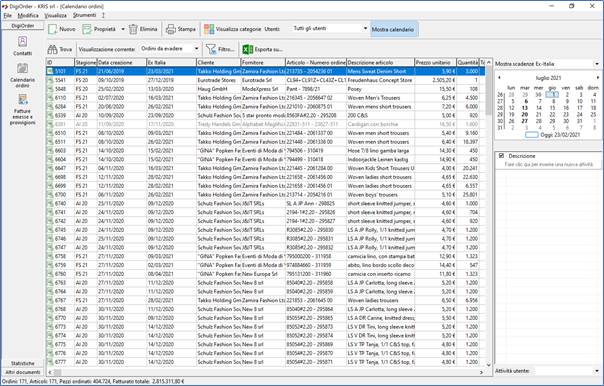Select the DigiOrder sidebar tab
604x386 pixels.
click(x=22, y=25)
